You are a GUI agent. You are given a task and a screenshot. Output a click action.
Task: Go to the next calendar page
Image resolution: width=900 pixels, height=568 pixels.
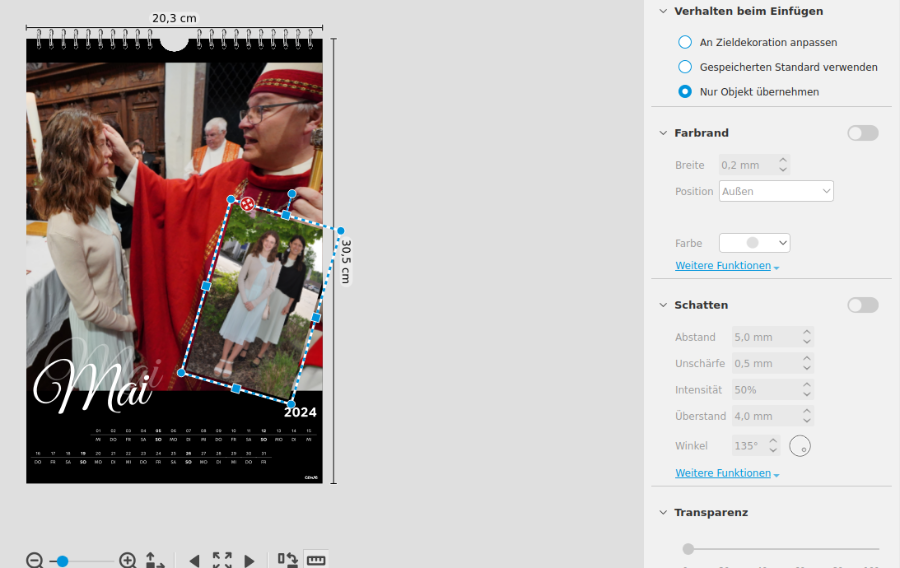coord(249,561)
